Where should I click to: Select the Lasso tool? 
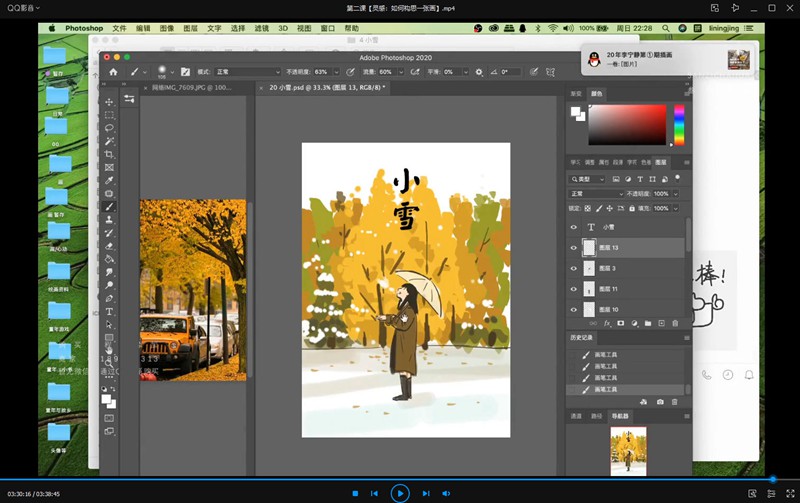(109, 128)
